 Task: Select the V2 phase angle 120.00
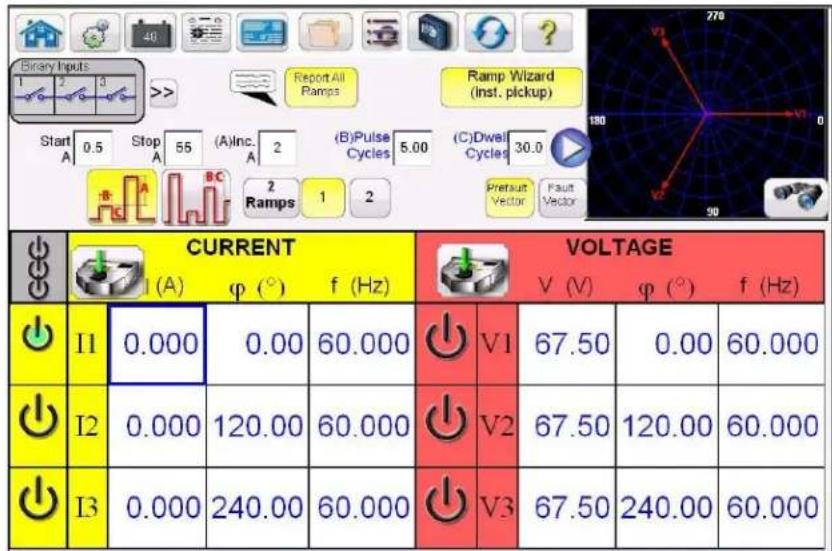coord(668,426)
